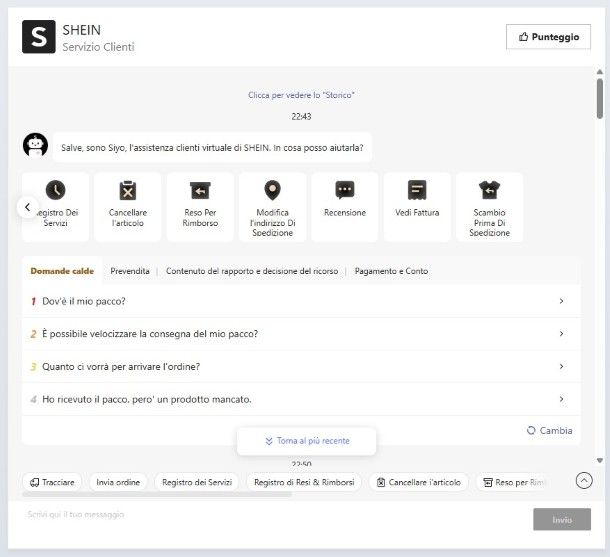Open Contenuto del rapporto e decisione tab
The image size is (610, 557).
252,271
